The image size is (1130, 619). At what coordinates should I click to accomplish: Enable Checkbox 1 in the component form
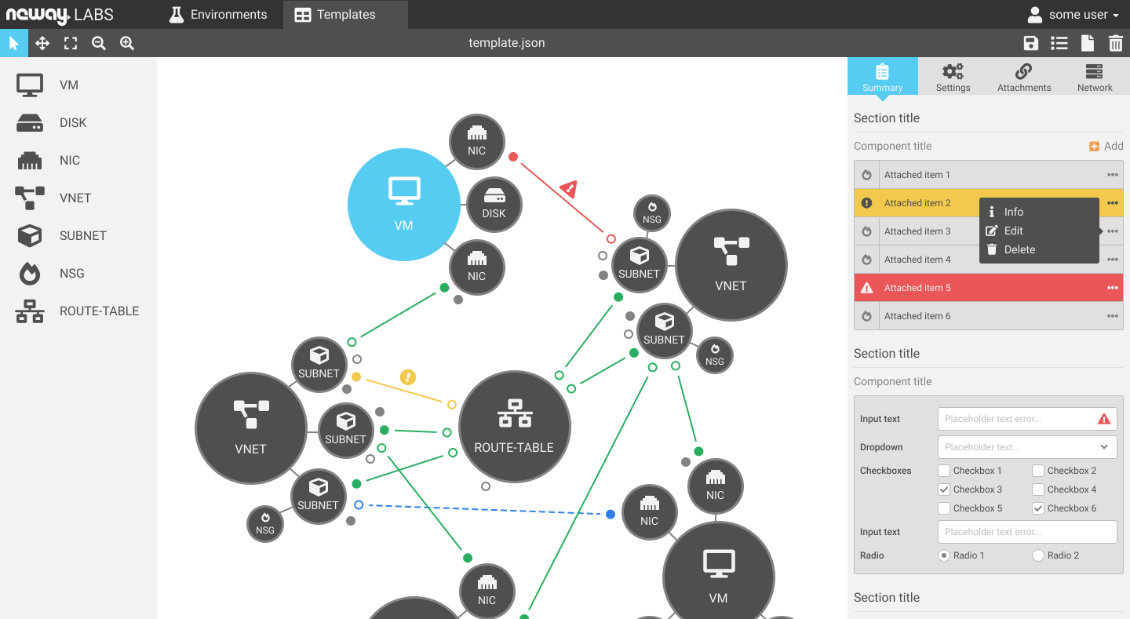pyautogui.click(x=943, y=470)
